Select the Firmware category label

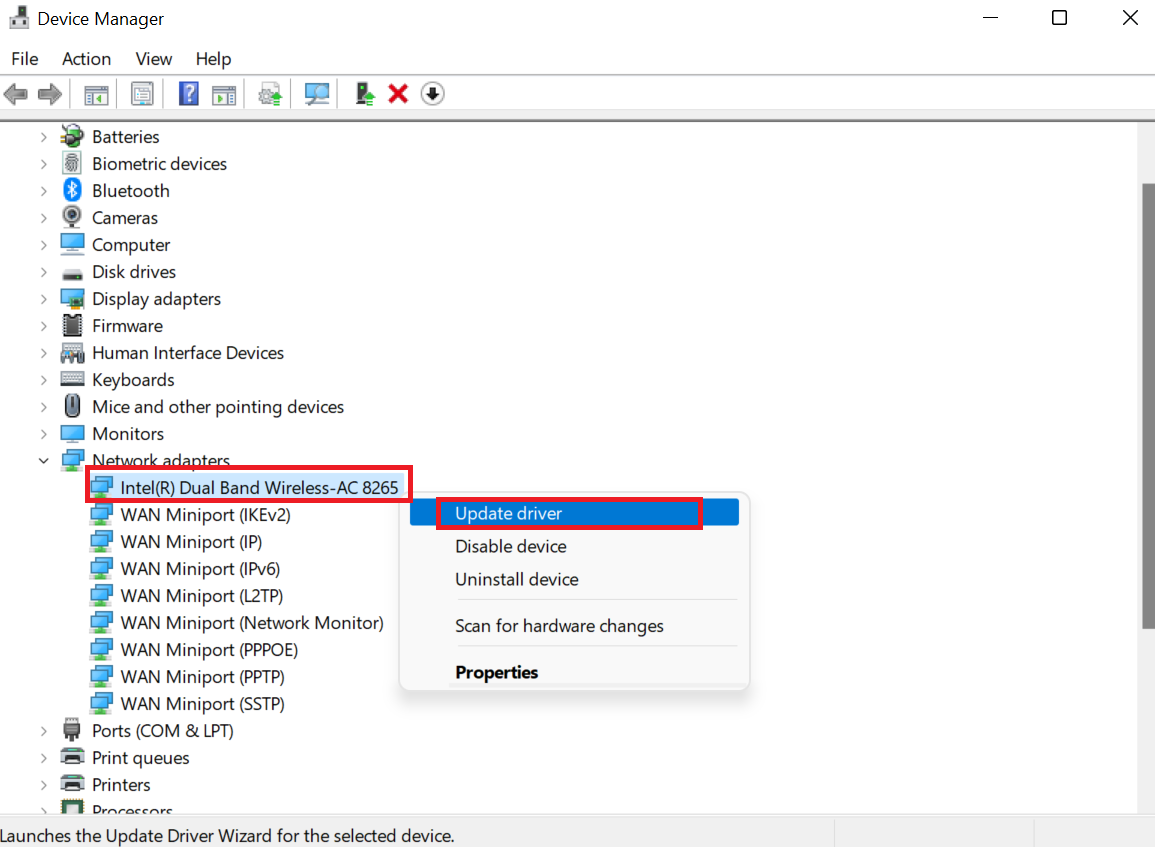point(127,326)
